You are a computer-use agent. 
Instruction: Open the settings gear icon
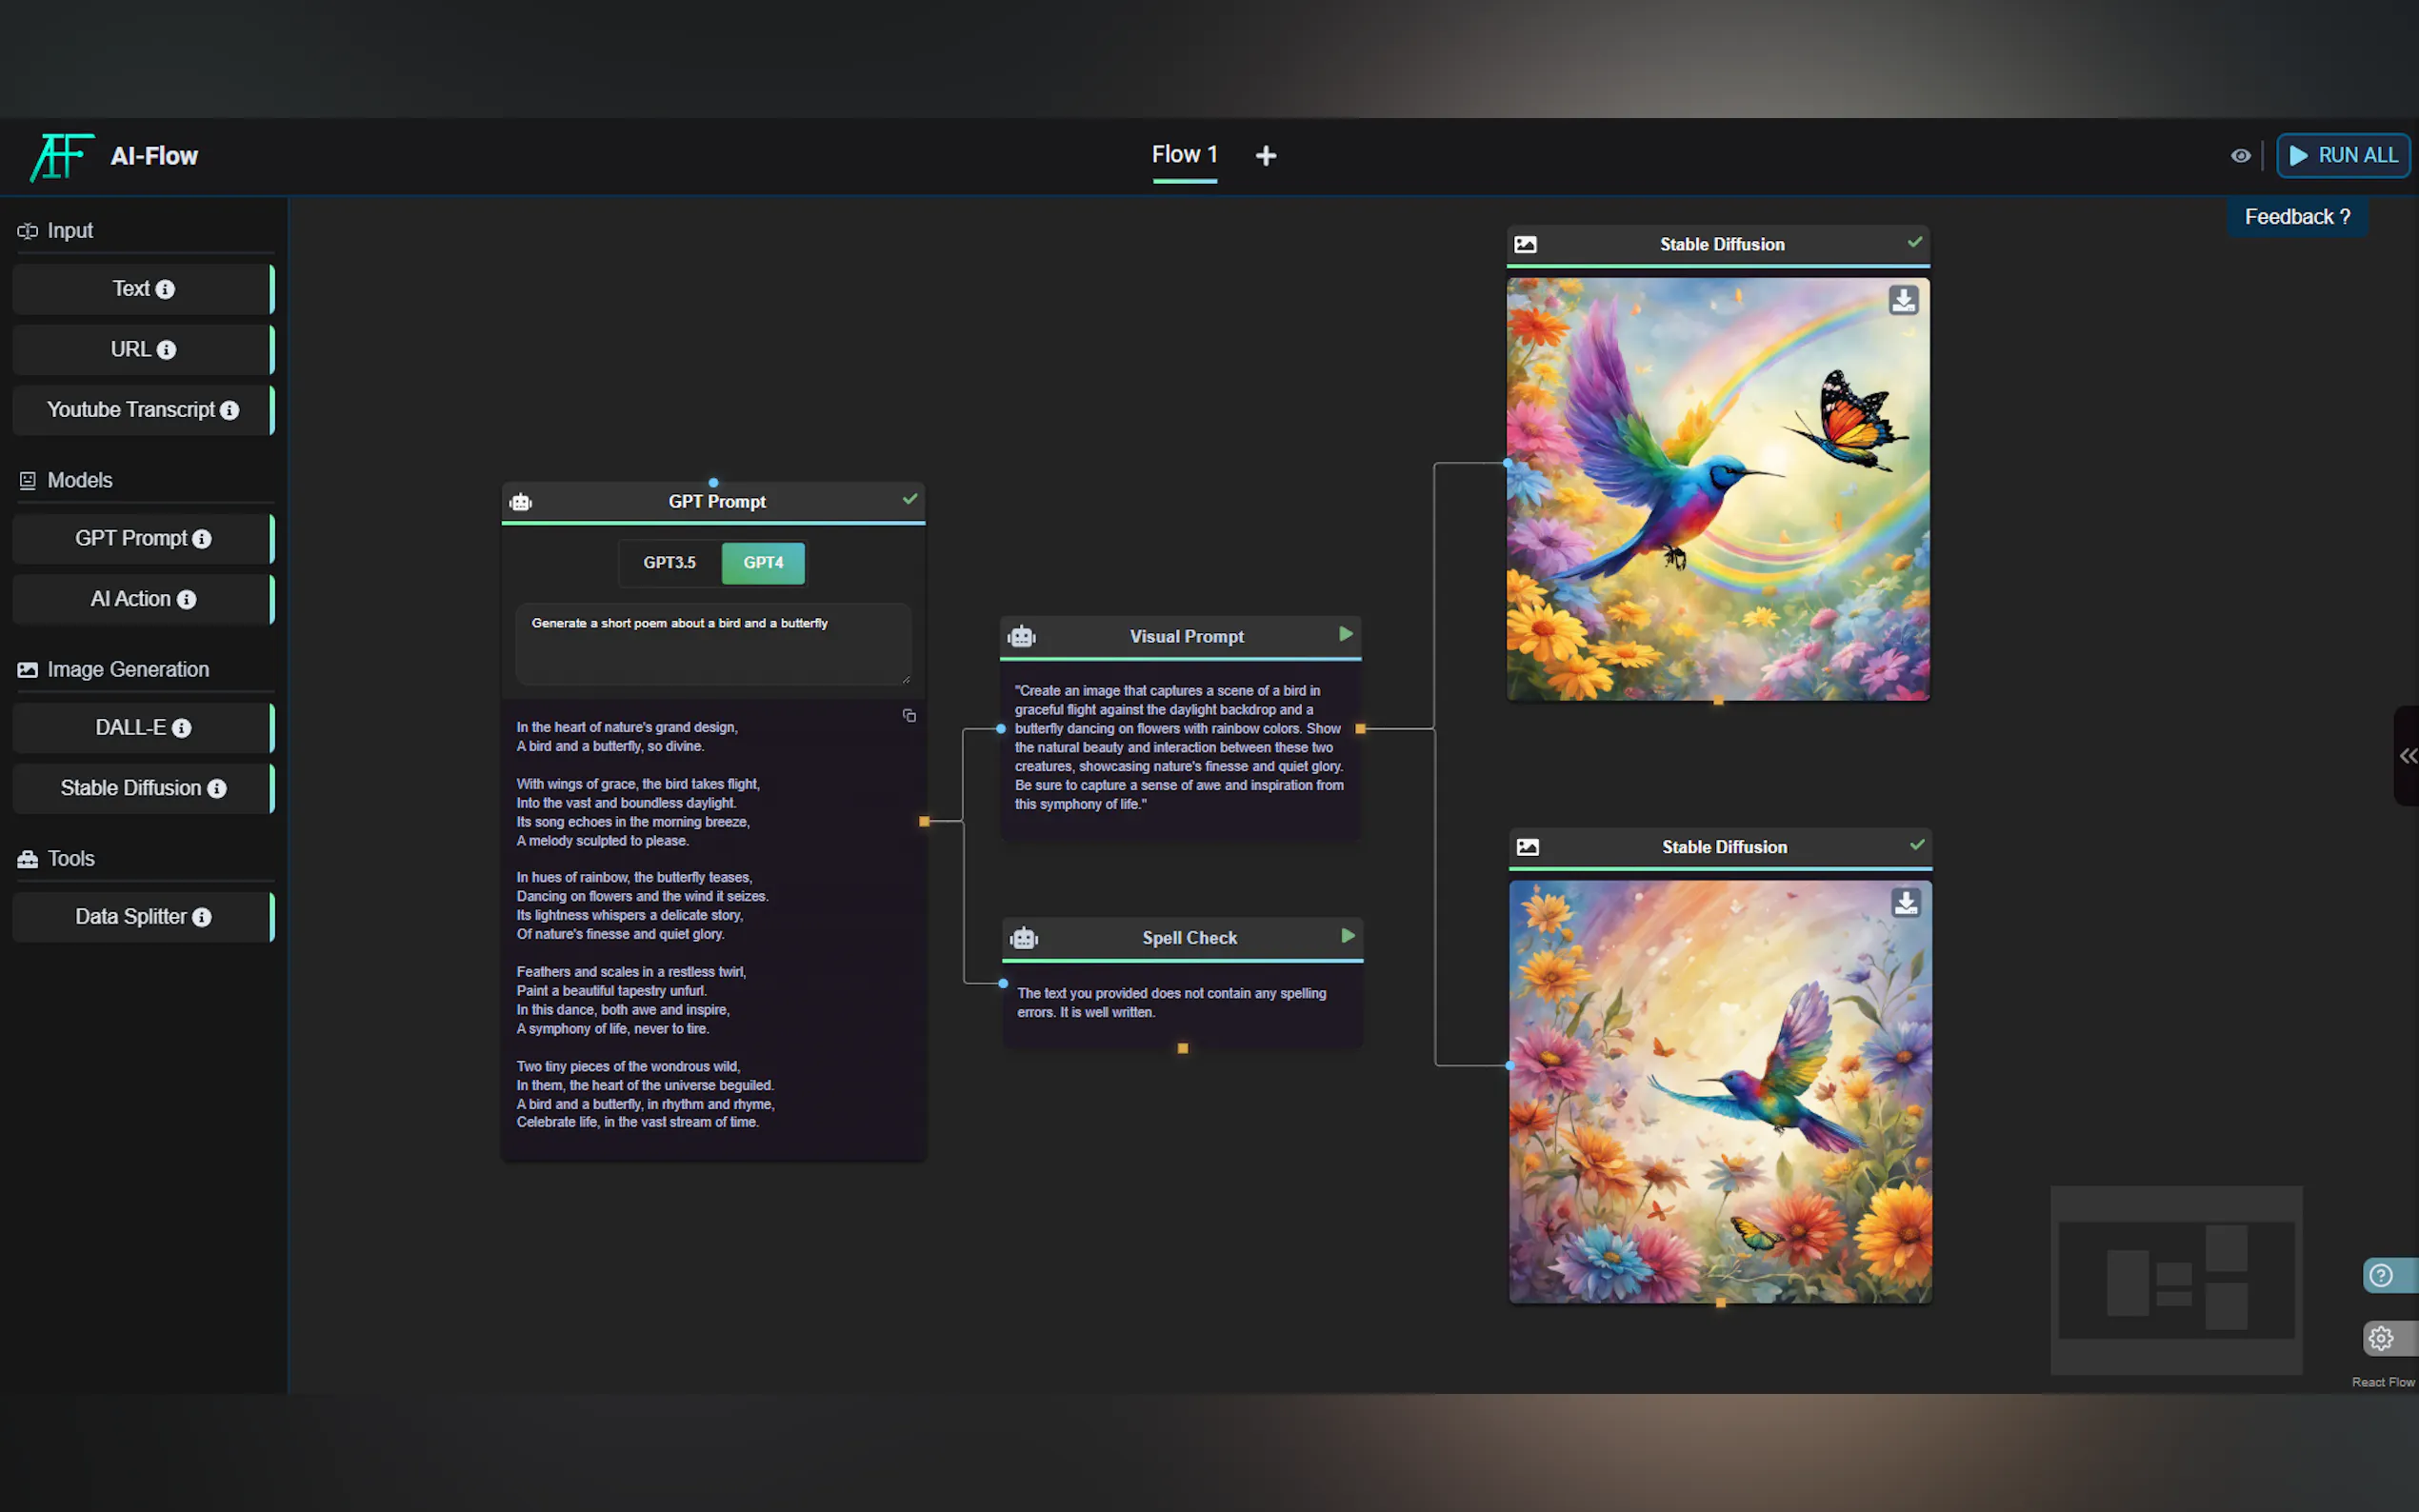(x=2381, y=1338)
